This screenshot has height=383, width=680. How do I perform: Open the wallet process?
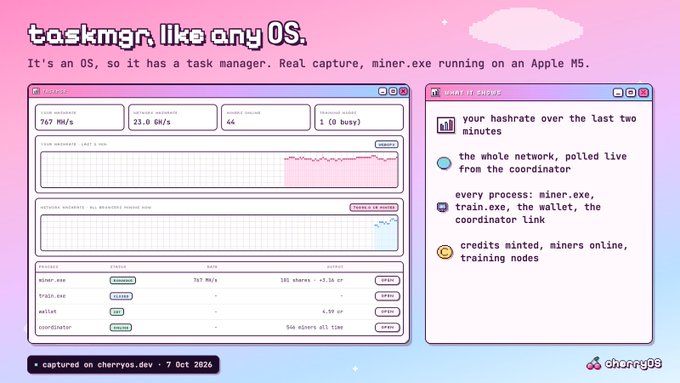[x=387, y=311]
